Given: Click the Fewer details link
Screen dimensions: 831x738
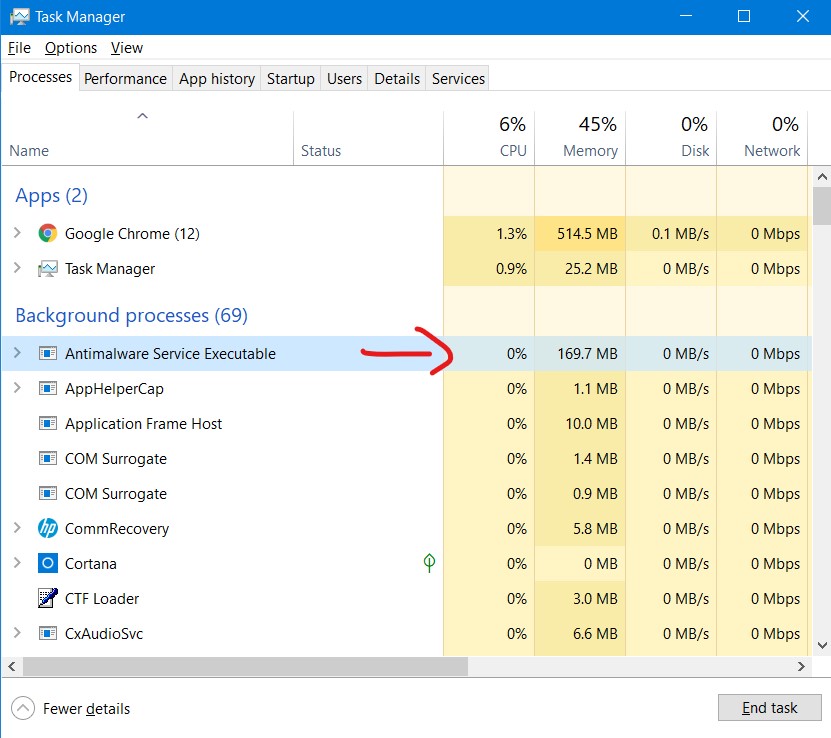Looking at the screenshot, I should coord(86,709).
